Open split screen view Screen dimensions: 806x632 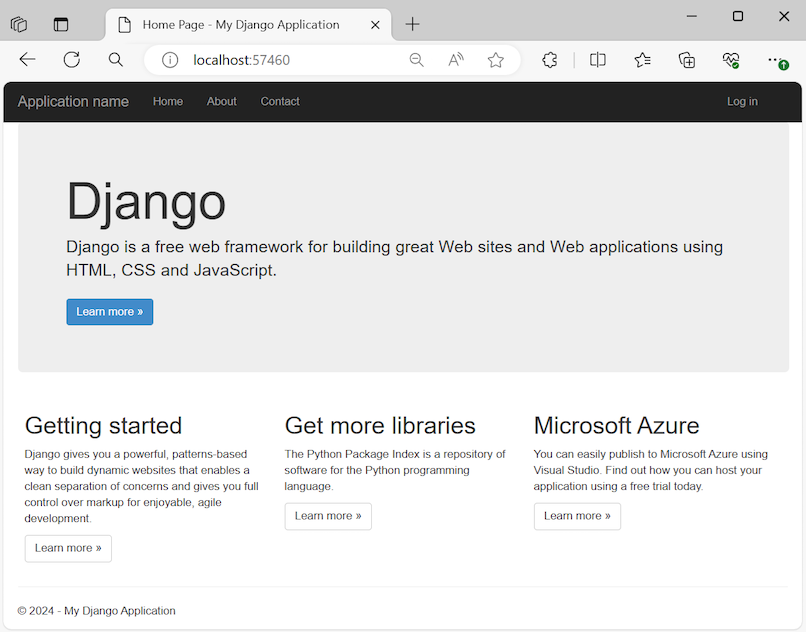pyautogui.click(x=597, y=59)
